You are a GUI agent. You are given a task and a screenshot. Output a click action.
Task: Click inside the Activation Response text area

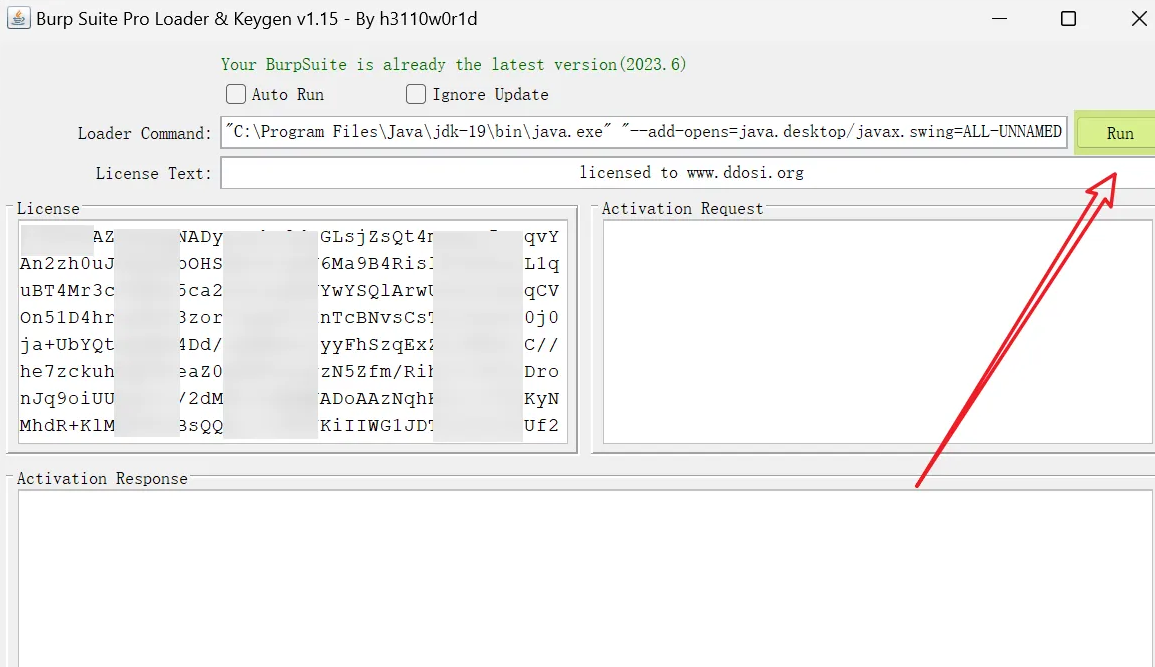pyautogui.click(x=586, y=579)
